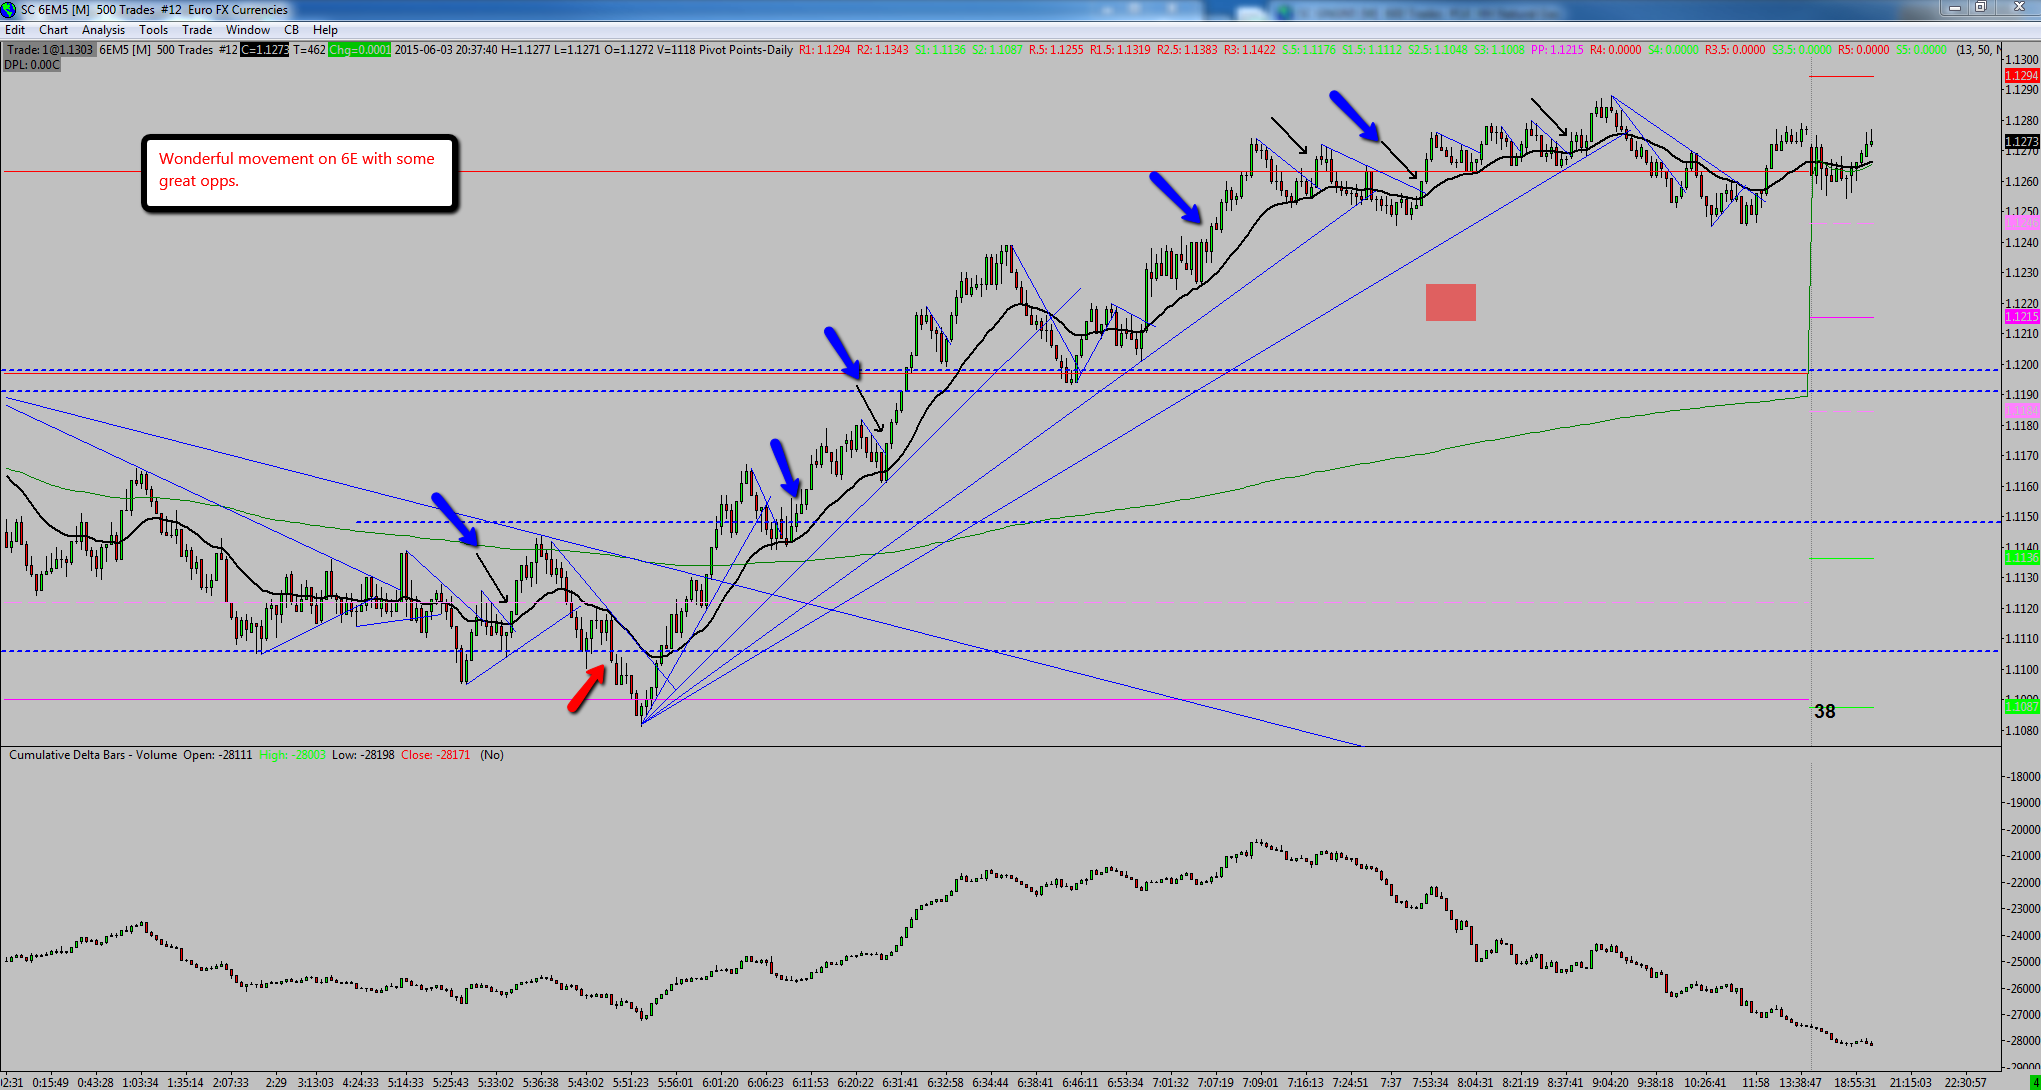This screenshot has width=2041, height=1090.
Task: Click the 'Pivot Points-Daily' study label
Action: pyautogui.click(x=746, y=50)
